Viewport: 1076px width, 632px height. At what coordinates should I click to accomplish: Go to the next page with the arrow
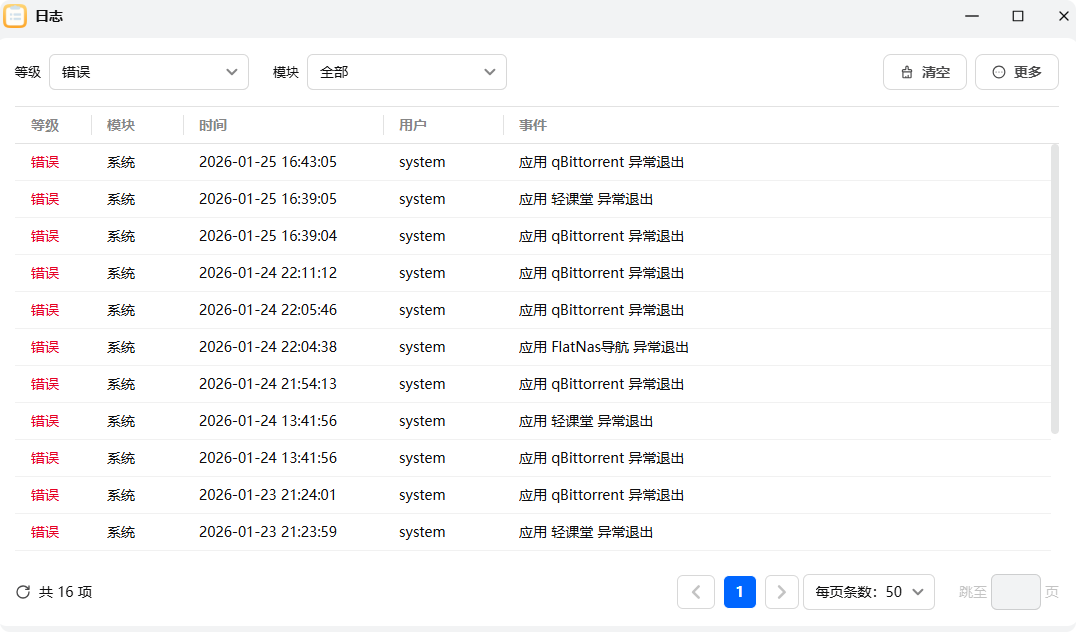(x=782, y=592)
